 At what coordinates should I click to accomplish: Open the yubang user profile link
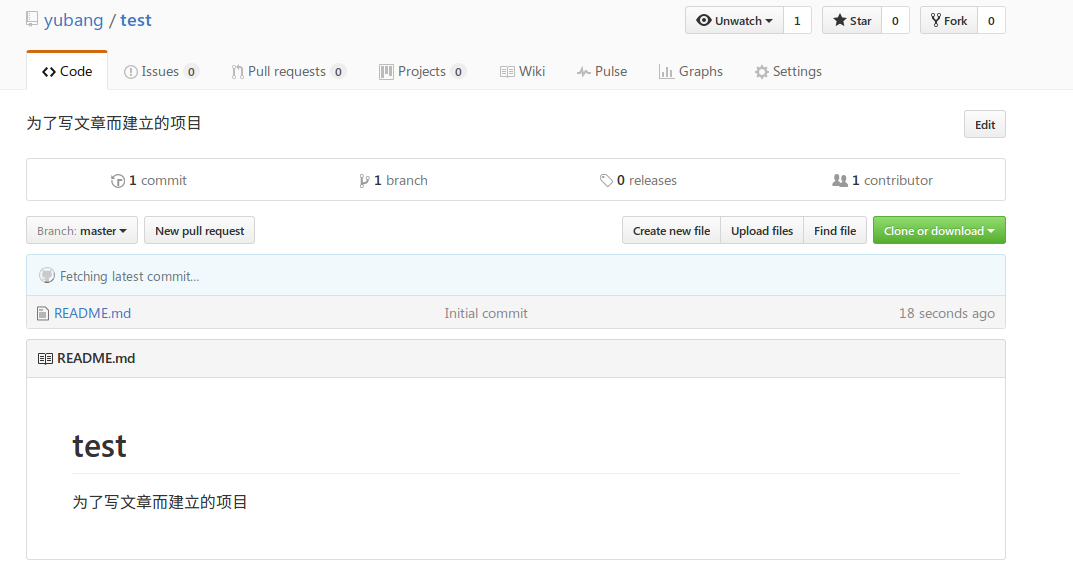[73, 20]
